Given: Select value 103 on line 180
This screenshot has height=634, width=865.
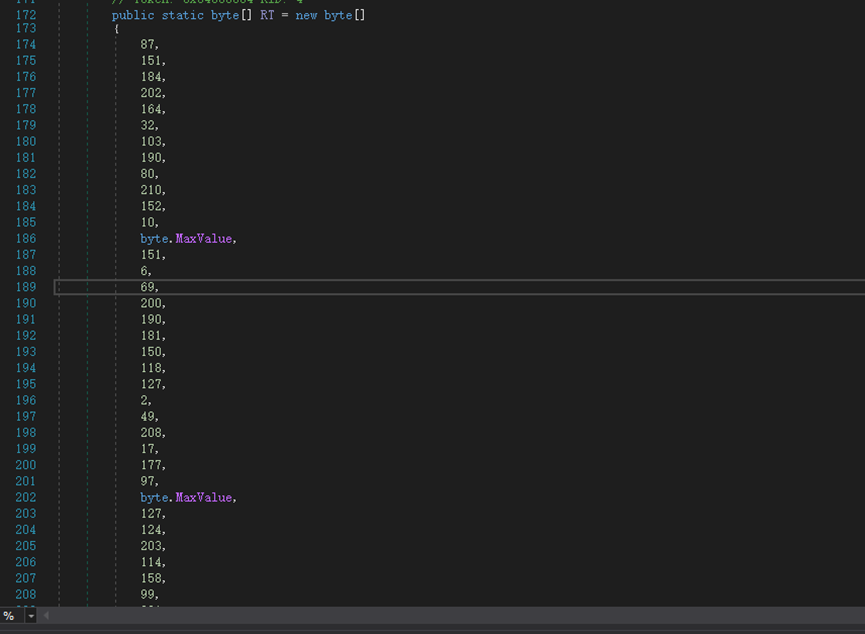Looking at the screenshot, I should [x=151, y=141].
